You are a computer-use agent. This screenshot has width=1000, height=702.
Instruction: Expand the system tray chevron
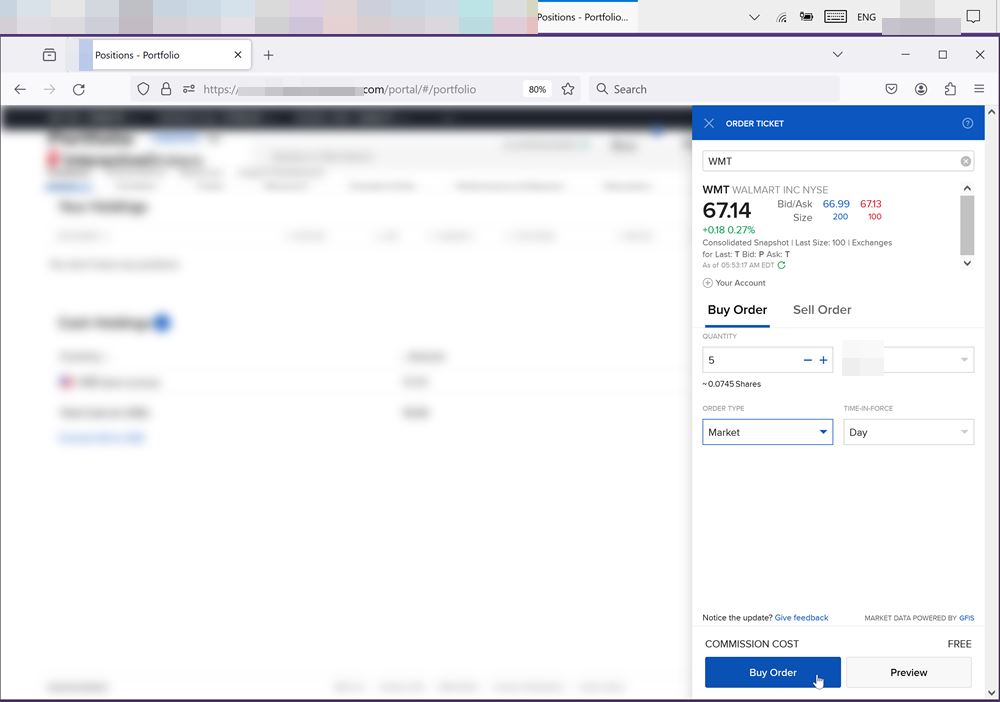[x=754, y=17]
